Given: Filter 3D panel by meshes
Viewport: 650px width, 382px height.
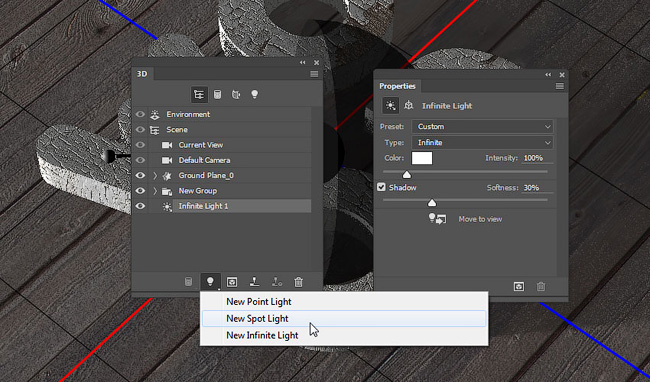Looking at the screenshot, I should [217, 94].
